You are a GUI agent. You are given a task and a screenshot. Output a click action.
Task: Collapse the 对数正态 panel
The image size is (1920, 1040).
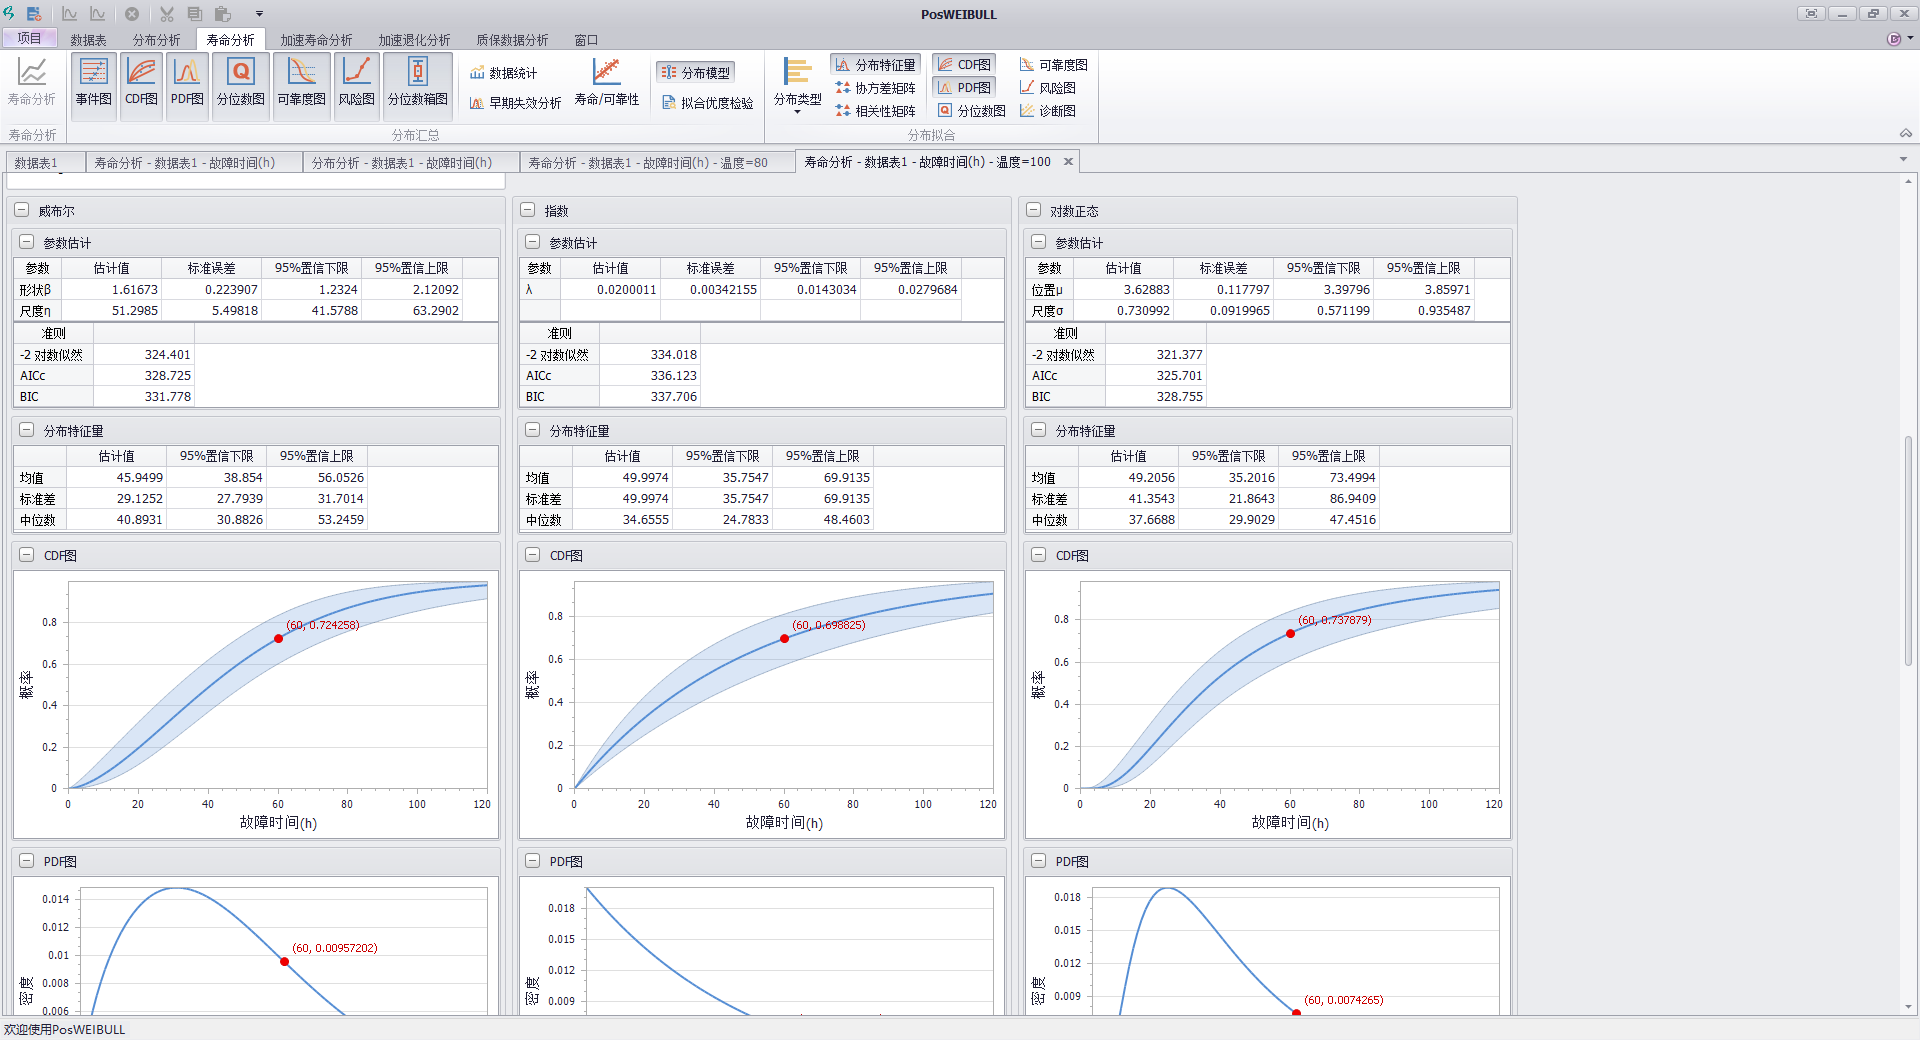1033,210
